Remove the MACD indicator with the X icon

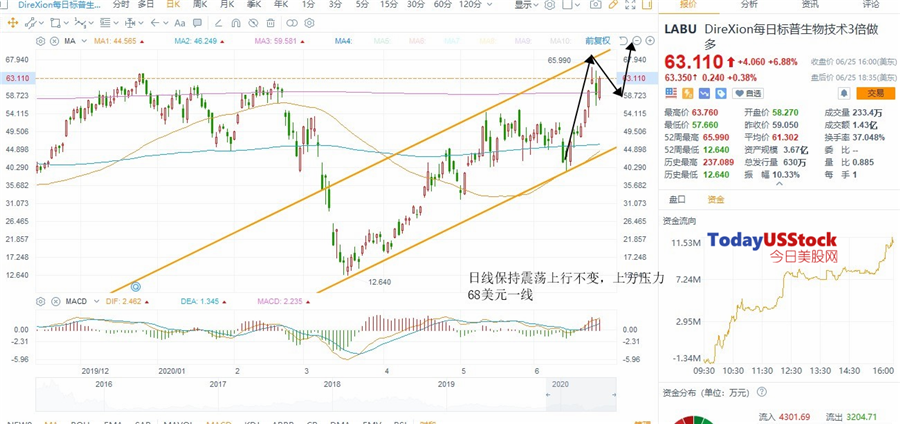(x=55, y=301)
